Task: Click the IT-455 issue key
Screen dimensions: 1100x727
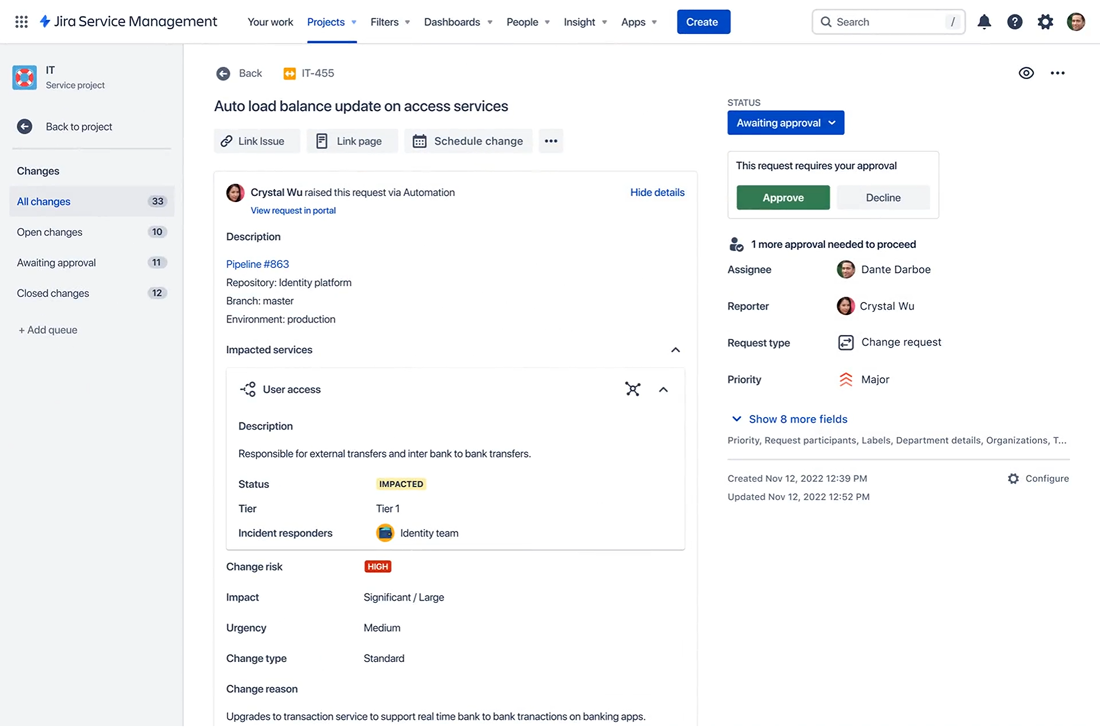Action: click(318, 73)
